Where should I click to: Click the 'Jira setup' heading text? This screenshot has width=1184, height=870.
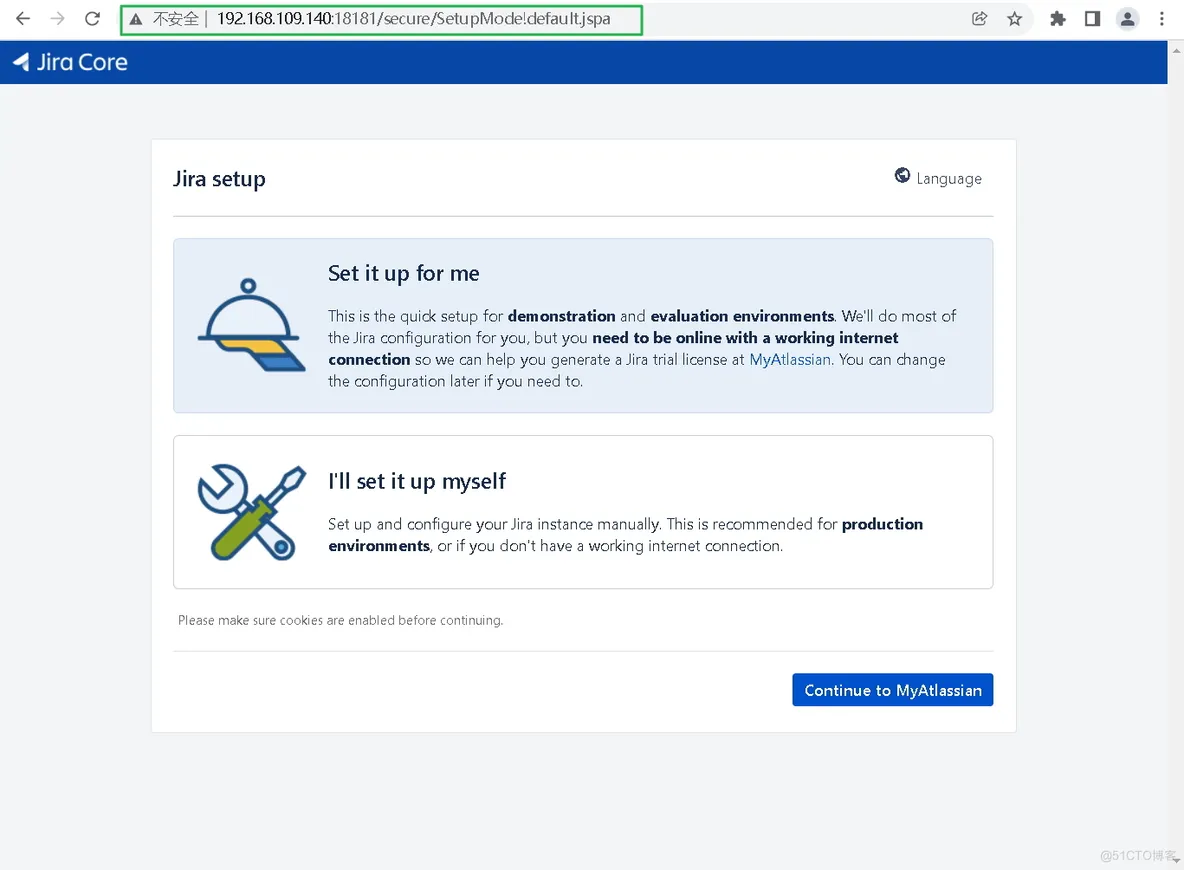219,179
